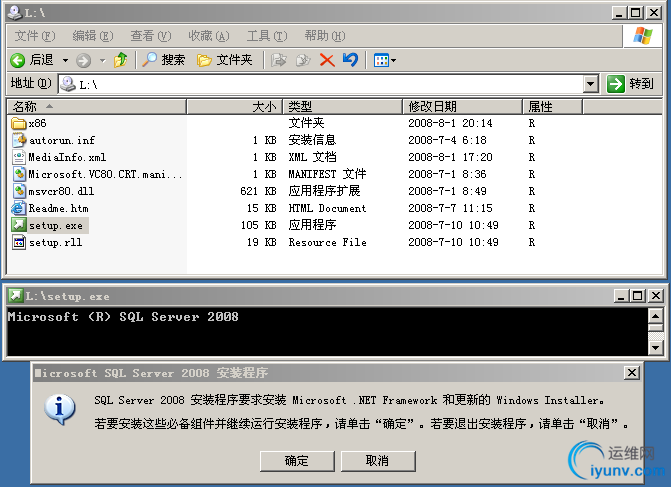Open Search (搜索) in toolbar
Screen dimensions: 671x487
pos(163,60)
